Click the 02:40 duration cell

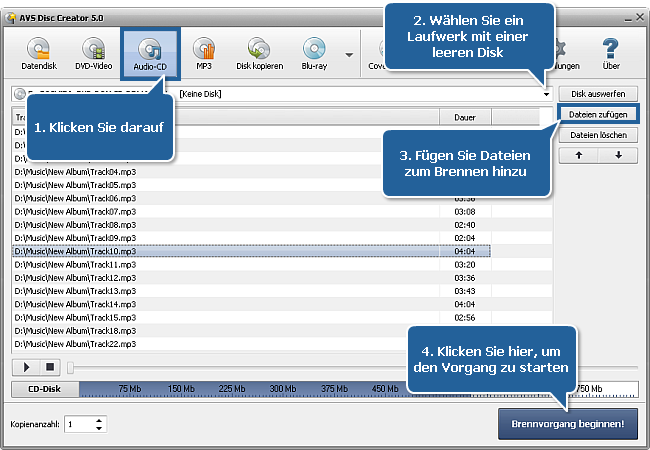point(465,225)
